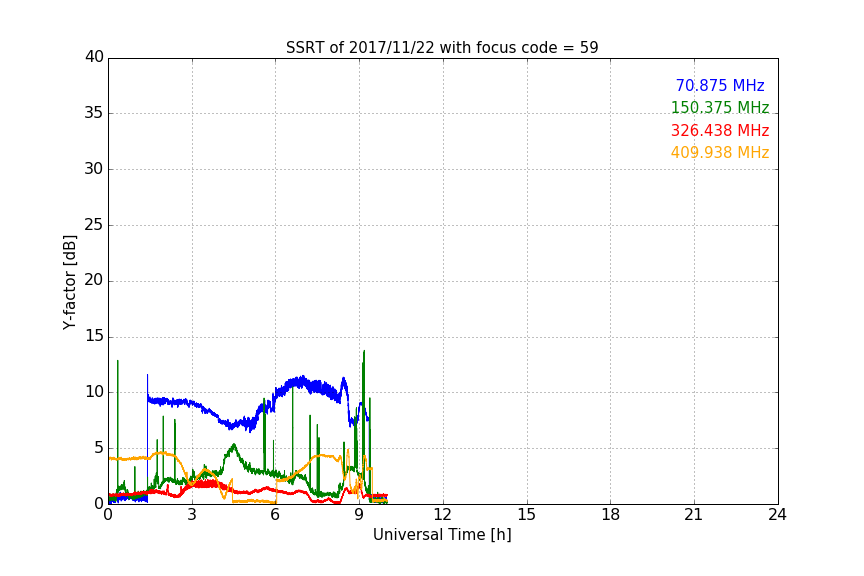Click the y-axis tick value 35
Screen dimensions: 864x576
click(94, 113)
